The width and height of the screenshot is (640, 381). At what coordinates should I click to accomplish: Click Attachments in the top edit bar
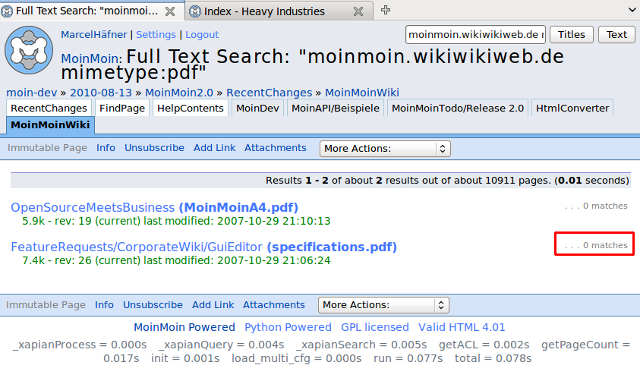[275, 148]
